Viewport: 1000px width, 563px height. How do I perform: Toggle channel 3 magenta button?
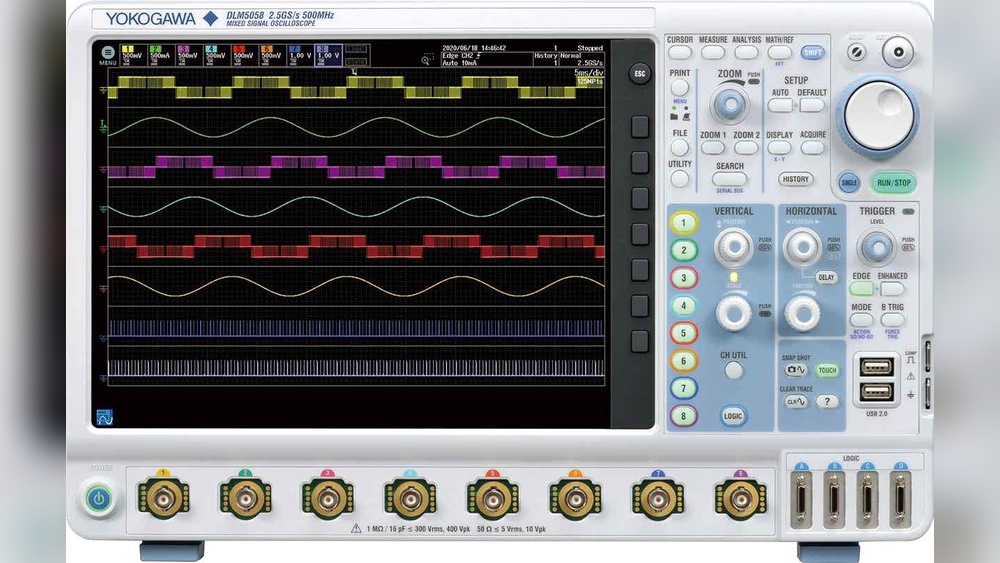(684, 278)
